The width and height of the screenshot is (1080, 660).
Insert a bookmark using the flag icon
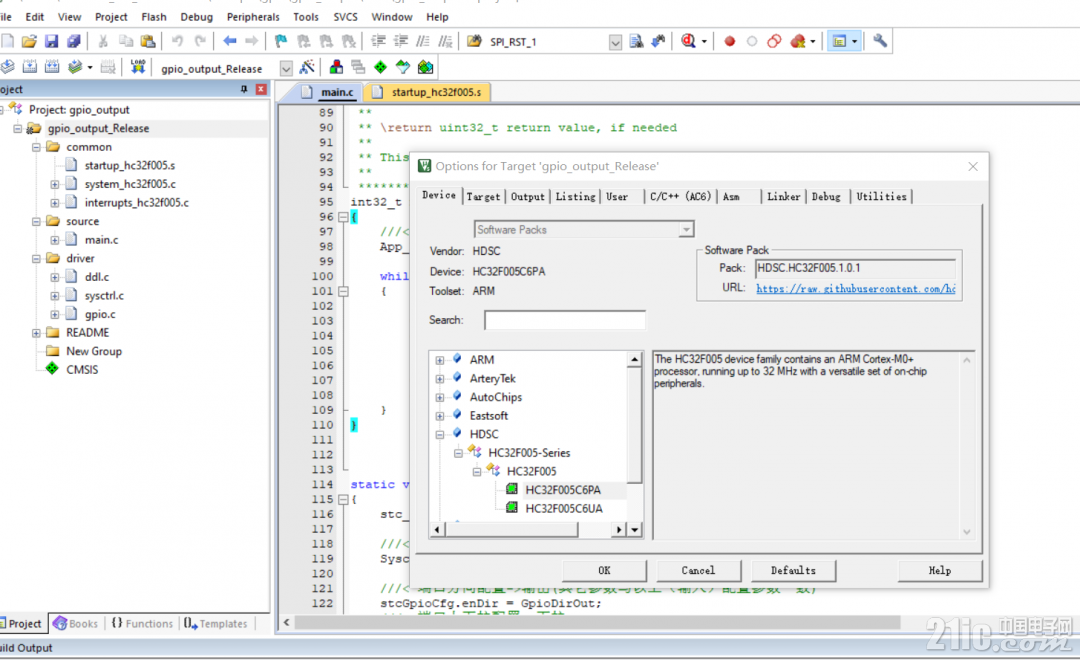coord(281,41)
